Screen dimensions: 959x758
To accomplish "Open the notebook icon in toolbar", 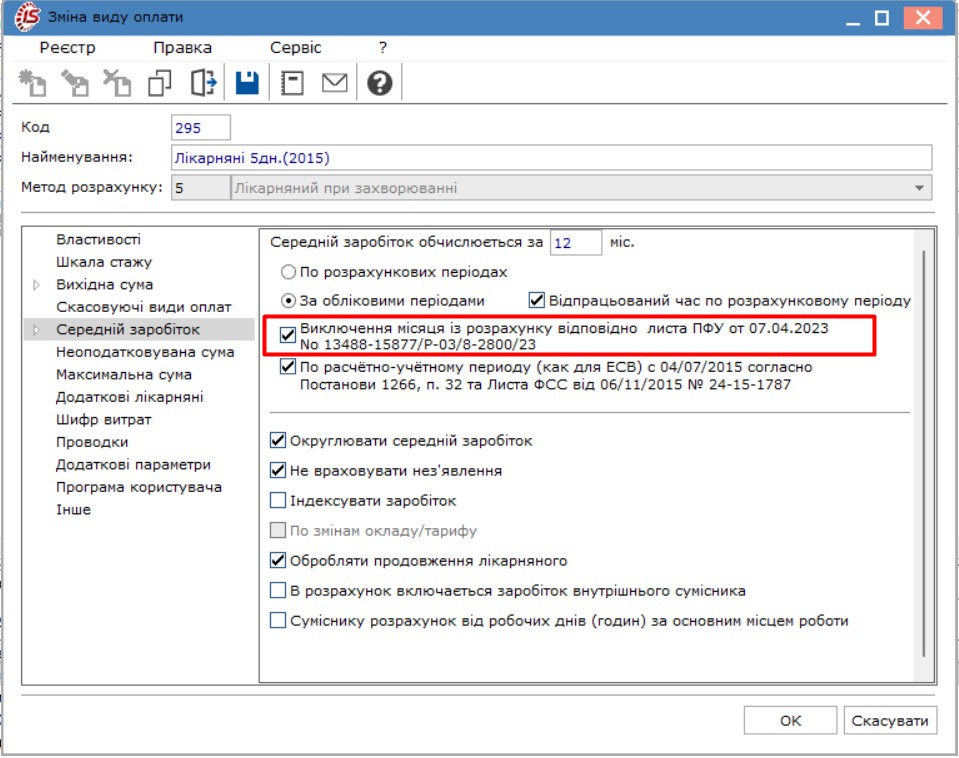I will tap(291, 83).
